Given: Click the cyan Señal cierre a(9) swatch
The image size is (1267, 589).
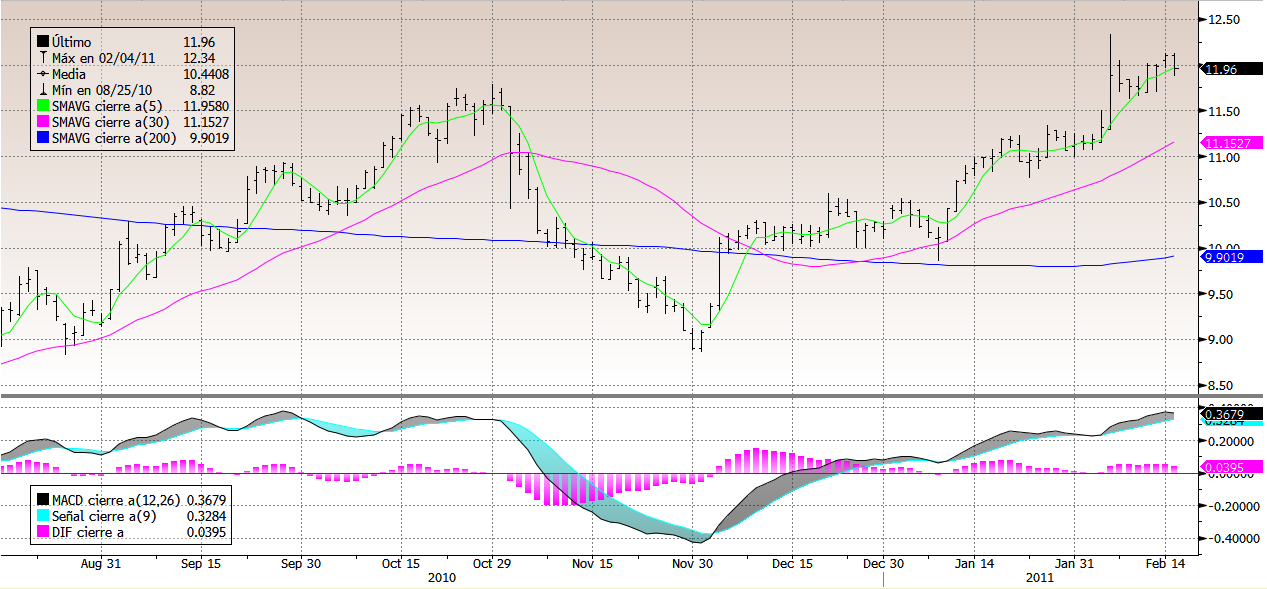Looking at the screenshot, I should coord(43,515).
